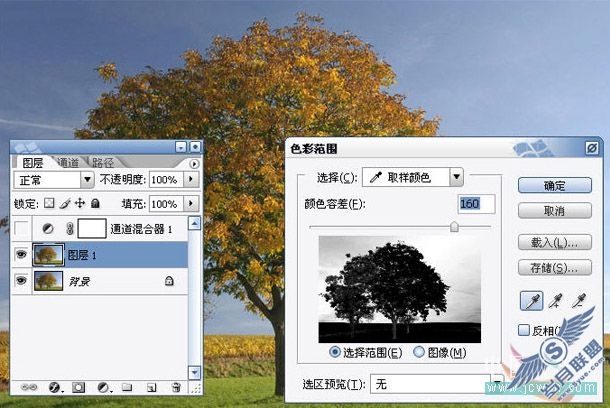Toggle lock position move icon
Image resolution: width=610 pixels, height=408 pixels.
80,203
